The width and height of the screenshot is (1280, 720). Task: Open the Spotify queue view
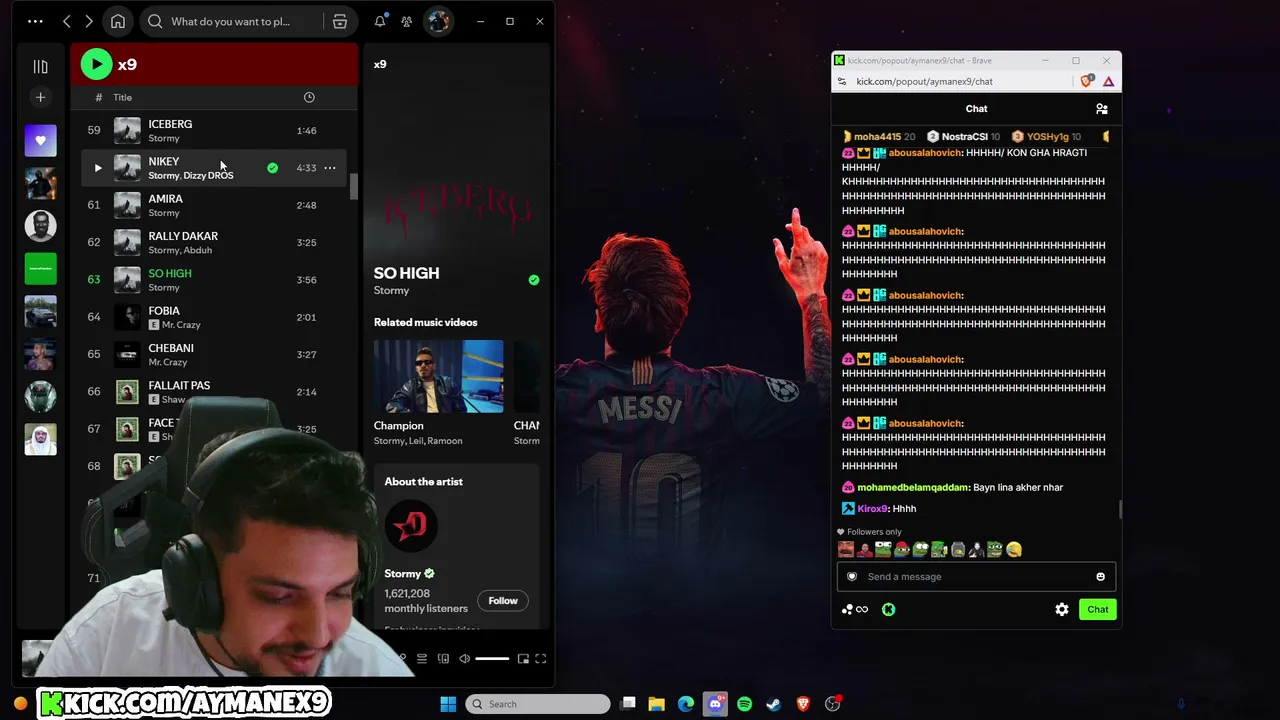click(422, 659)
